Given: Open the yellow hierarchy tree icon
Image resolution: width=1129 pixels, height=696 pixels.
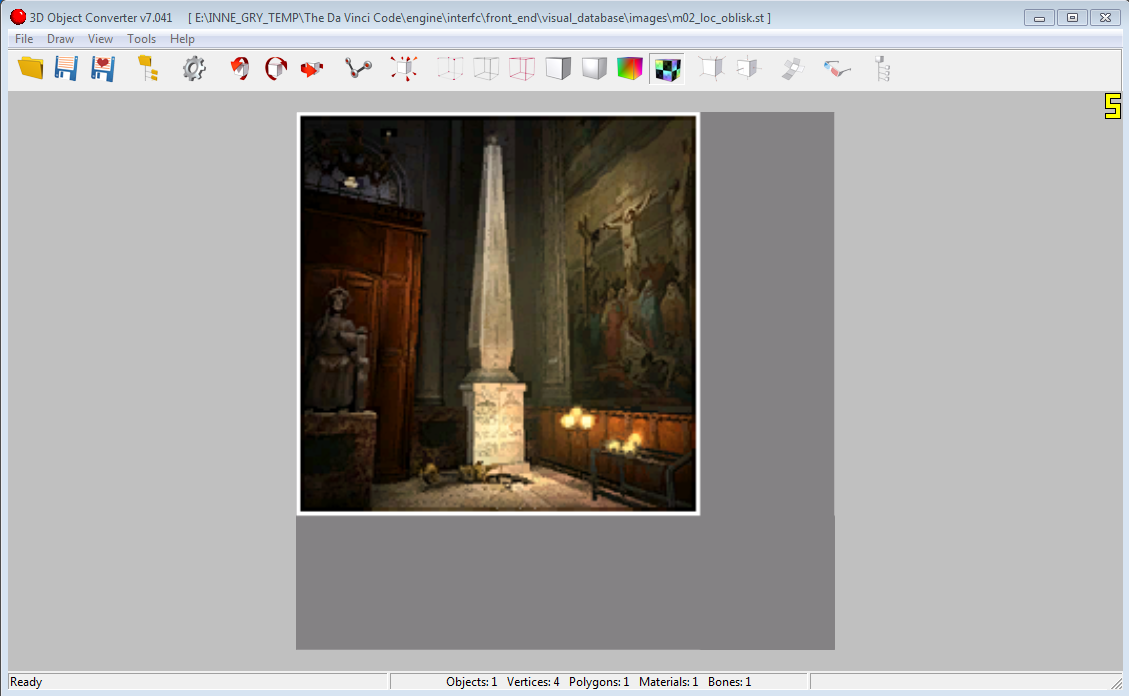Looking at the screenshot, I should [148, 68].
